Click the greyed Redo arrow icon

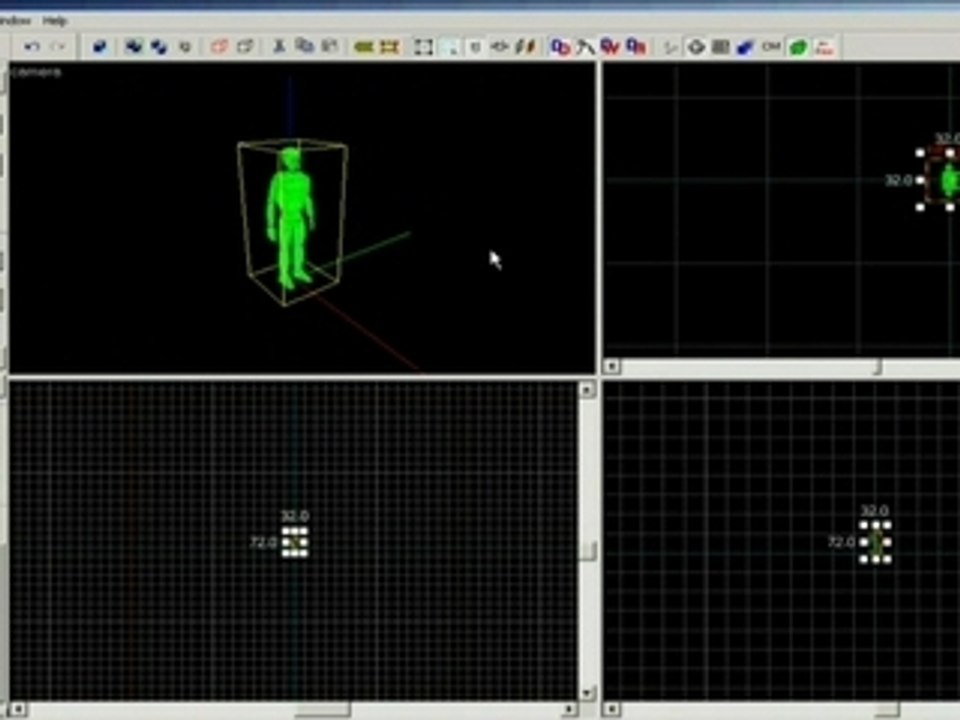[58, 47]
